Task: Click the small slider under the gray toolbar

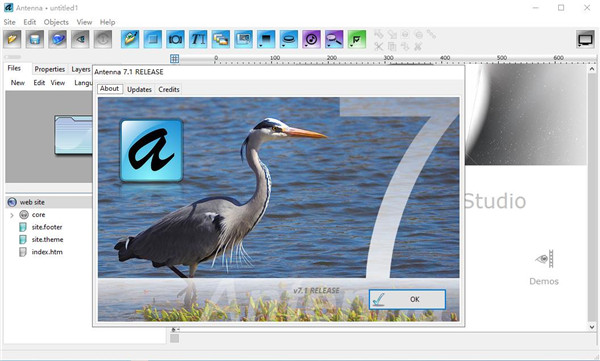Action: [x=13, y=57]
